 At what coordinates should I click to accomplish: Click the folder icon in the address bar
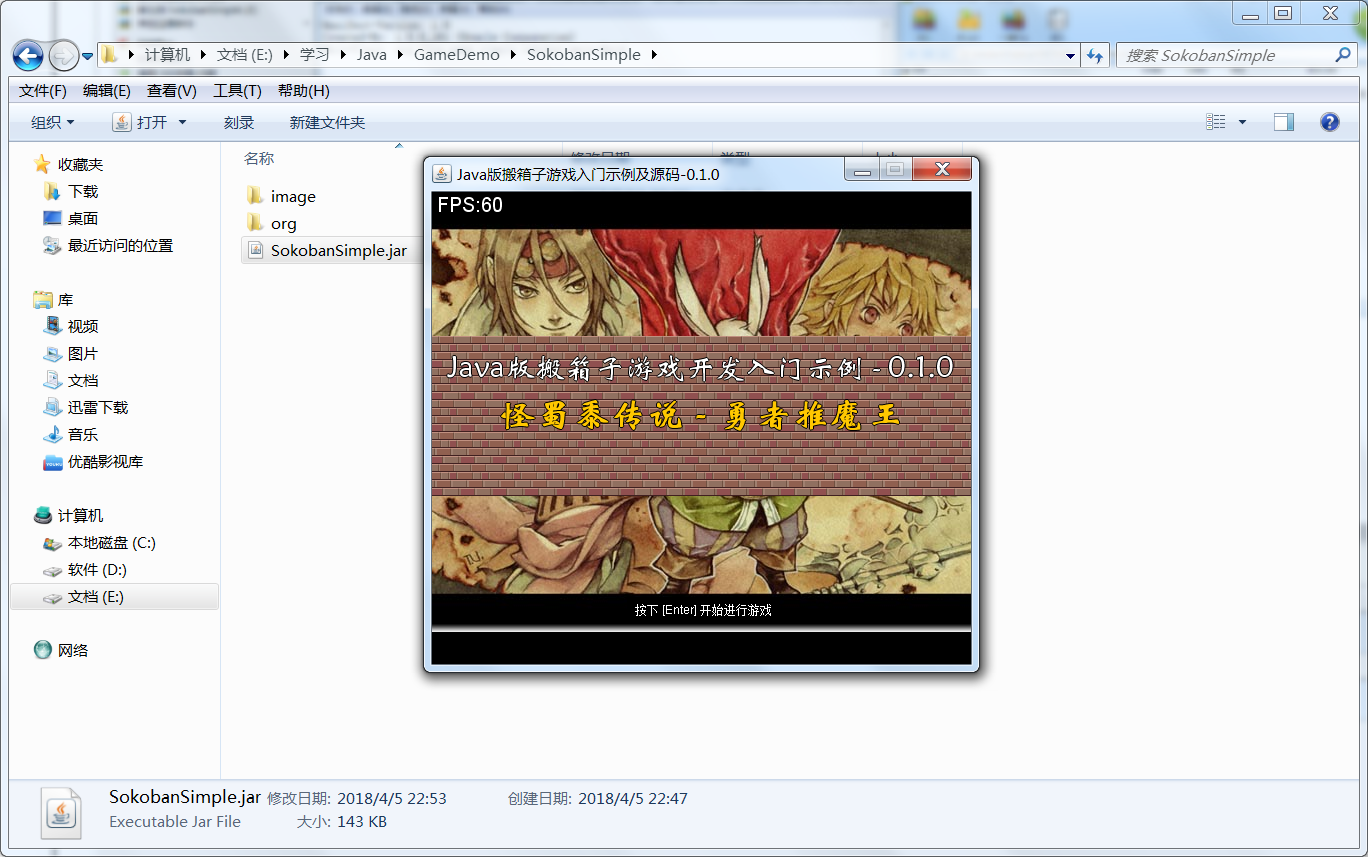click(109, 55)
